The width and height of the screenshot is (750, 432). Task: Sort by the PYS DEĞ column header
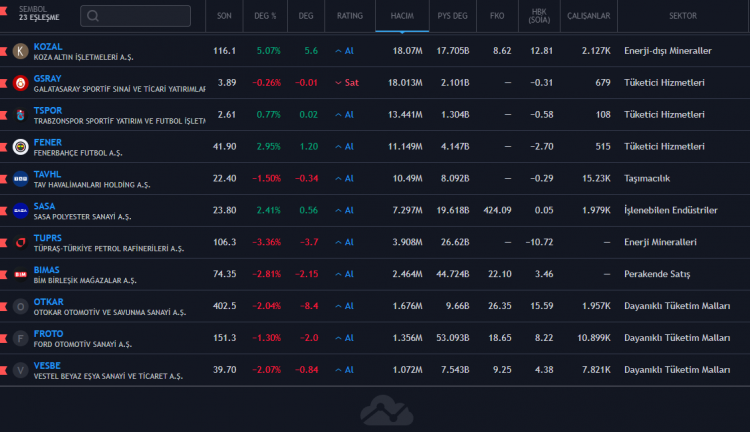452,16
